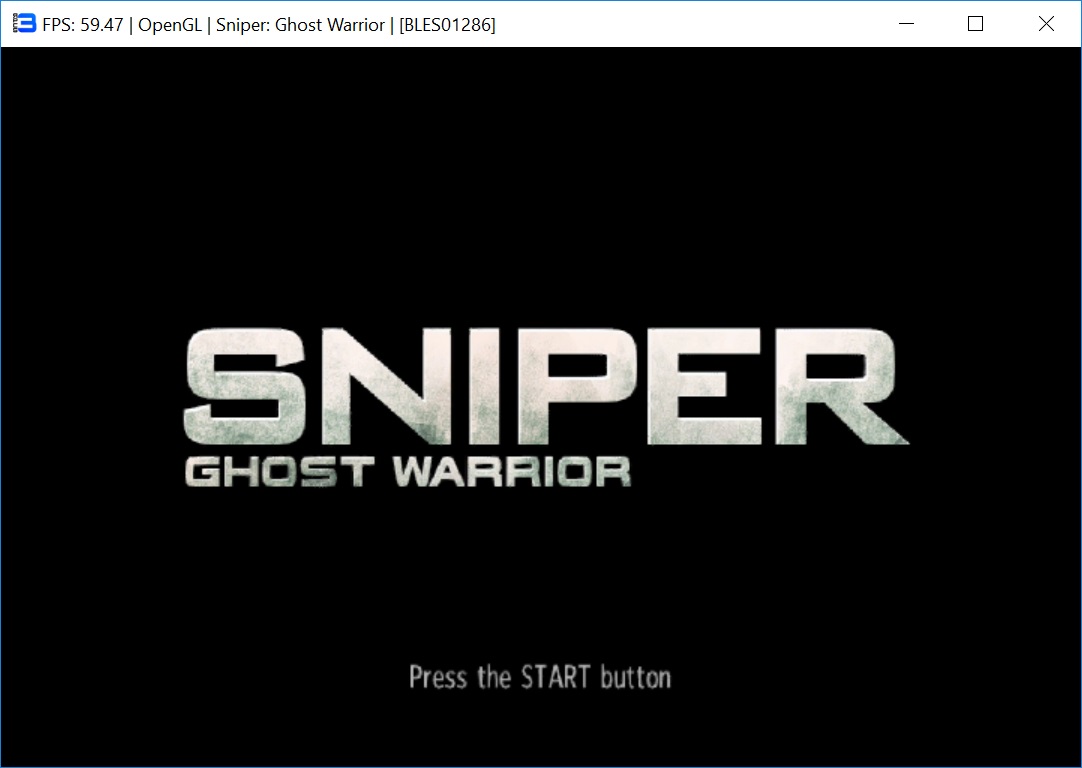This screenshot has height=768, width=1082.
Task: Click the RPCS3 app icon in title bar
Action: click(24, 23)
